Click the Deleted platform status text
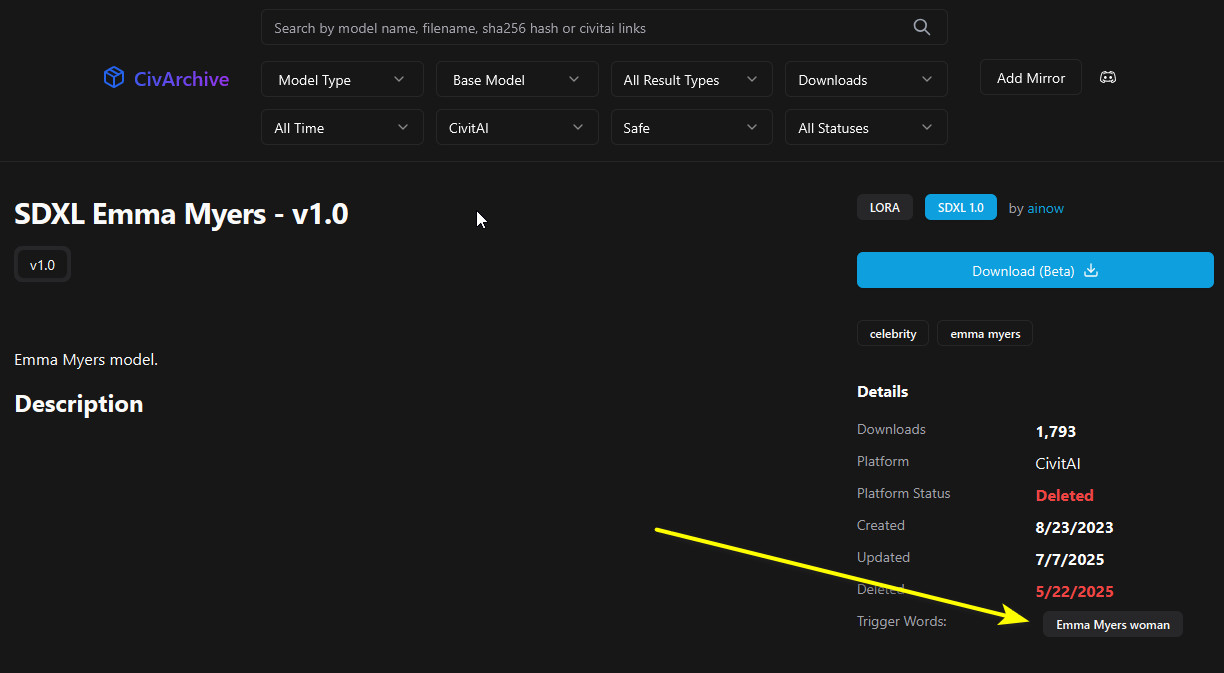1224x673 pixels. [x=1065, y=495]
